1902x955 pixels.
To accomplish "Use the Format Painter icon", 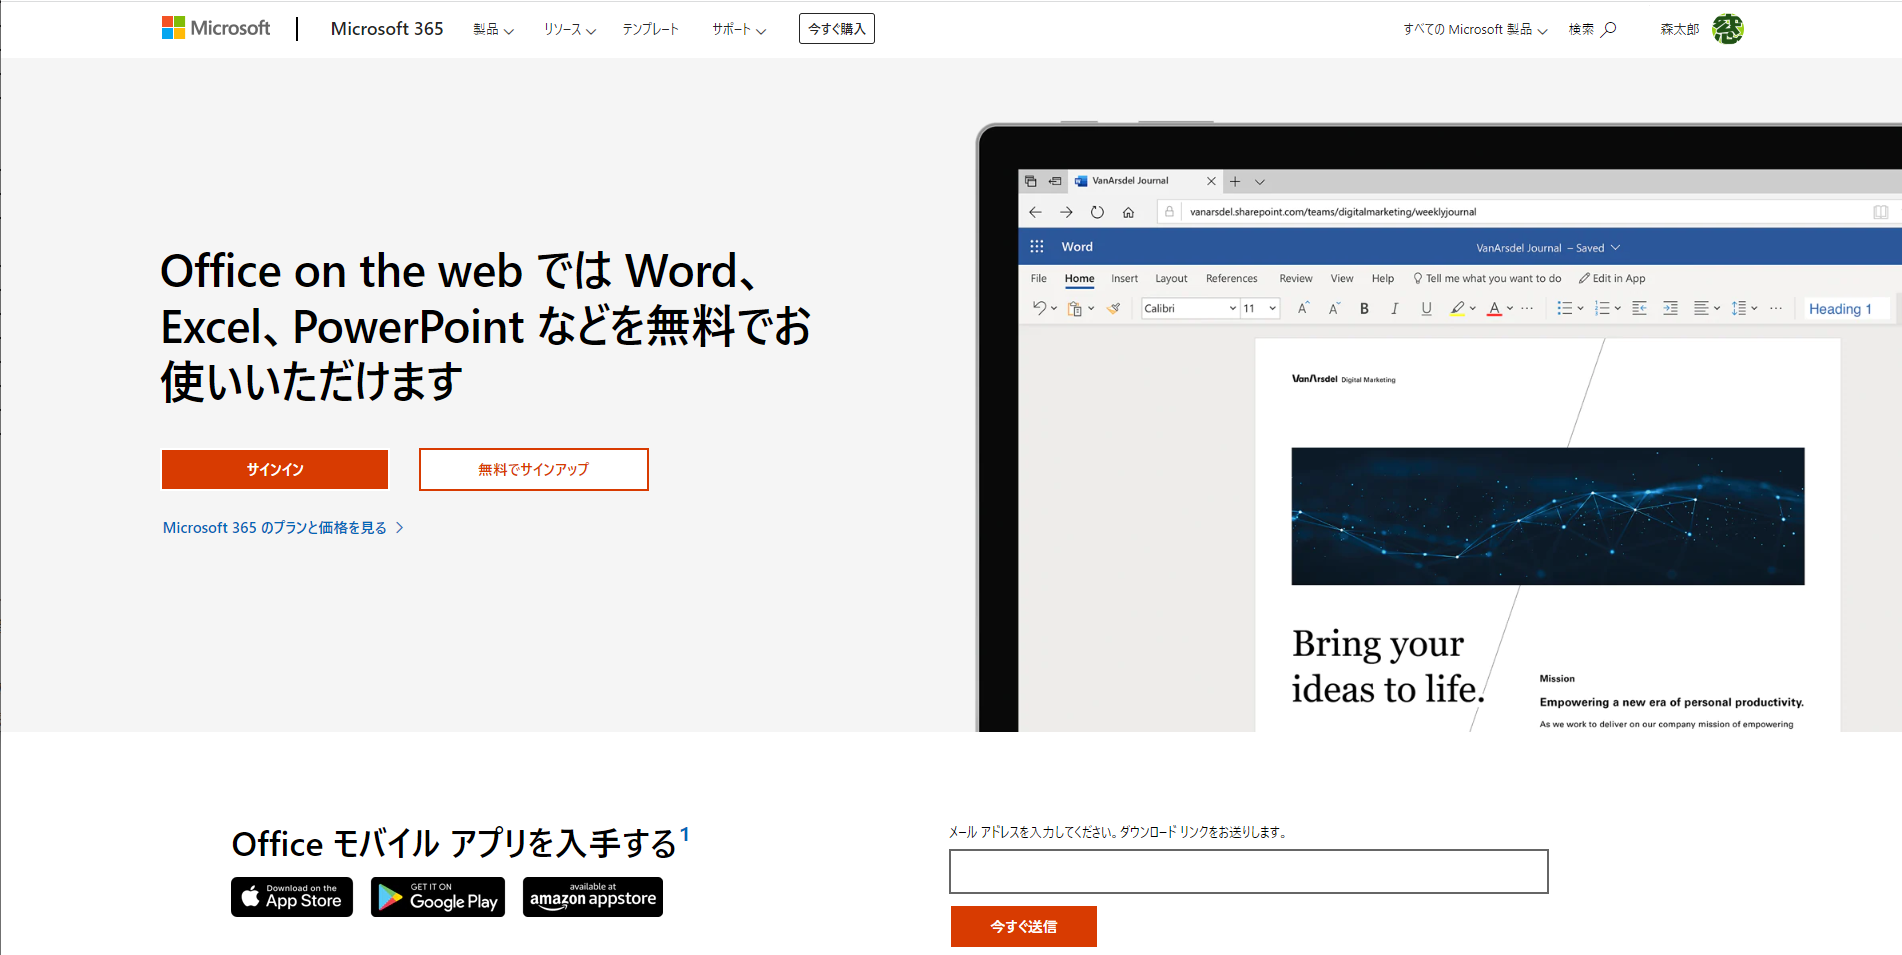I will pyautogui.click(x=1113, y=309).
